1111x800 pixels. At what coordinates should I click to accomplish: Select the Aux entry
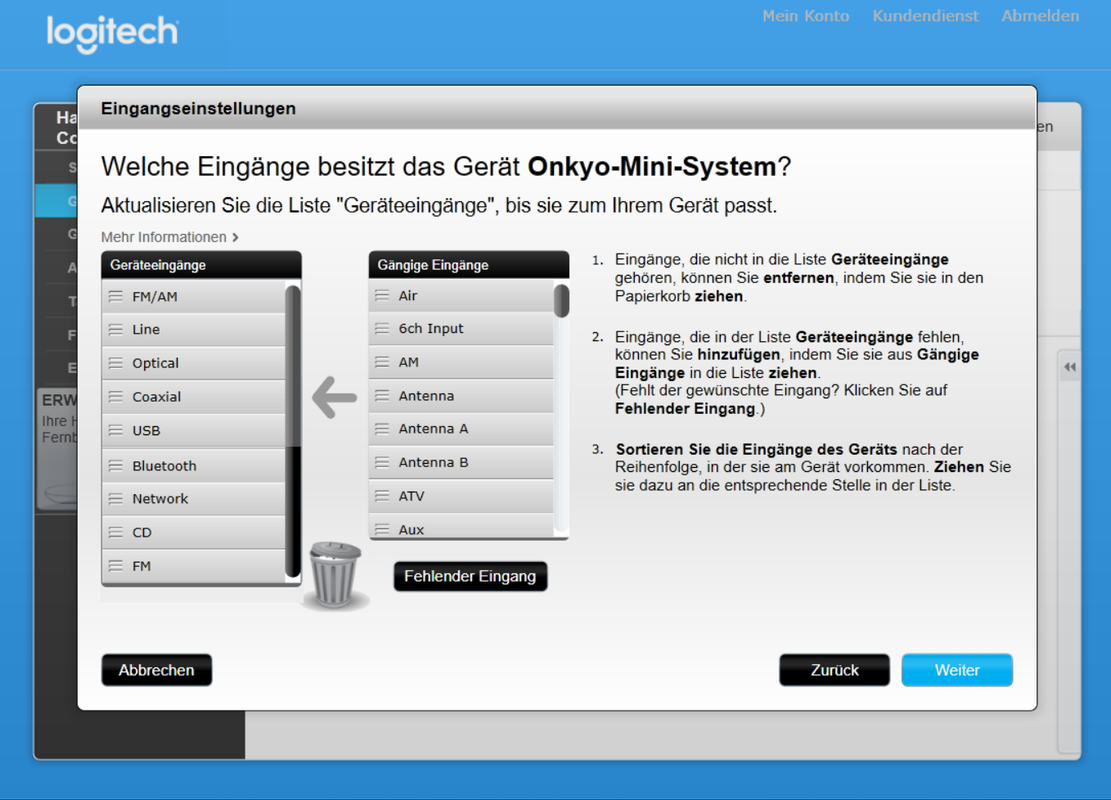461,527
